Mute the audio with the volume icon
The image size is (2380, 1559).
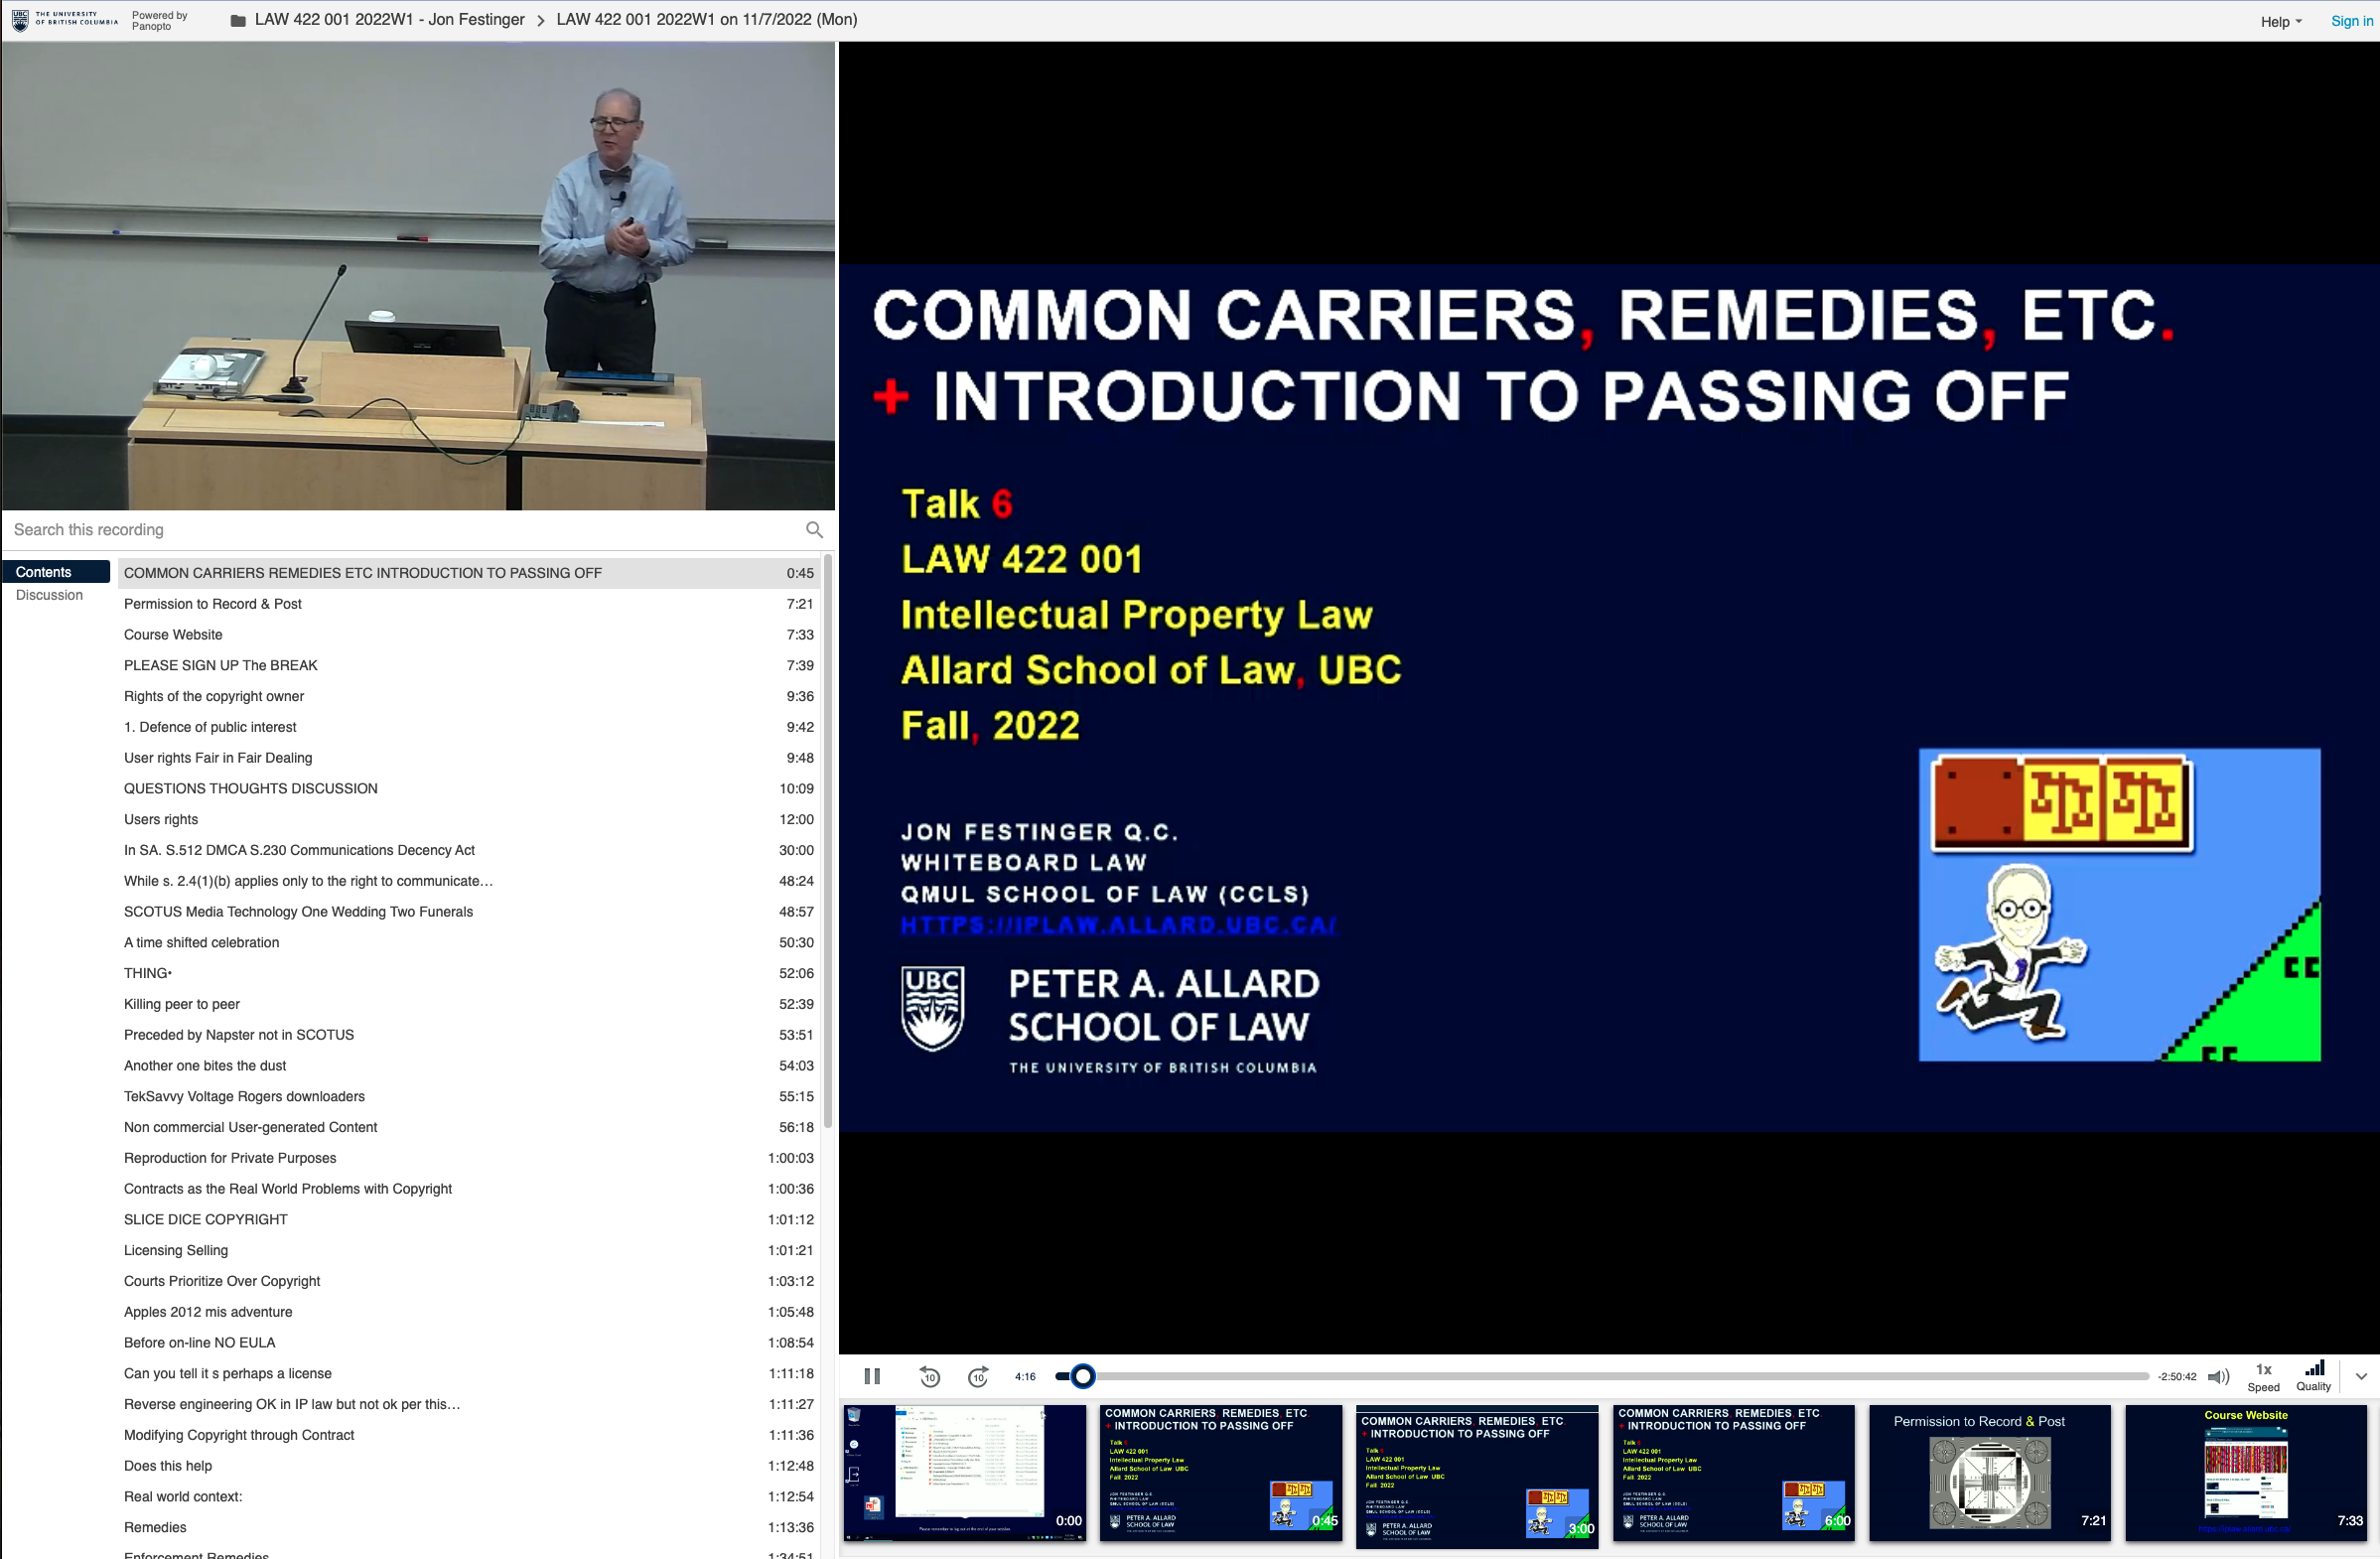2218,1376
